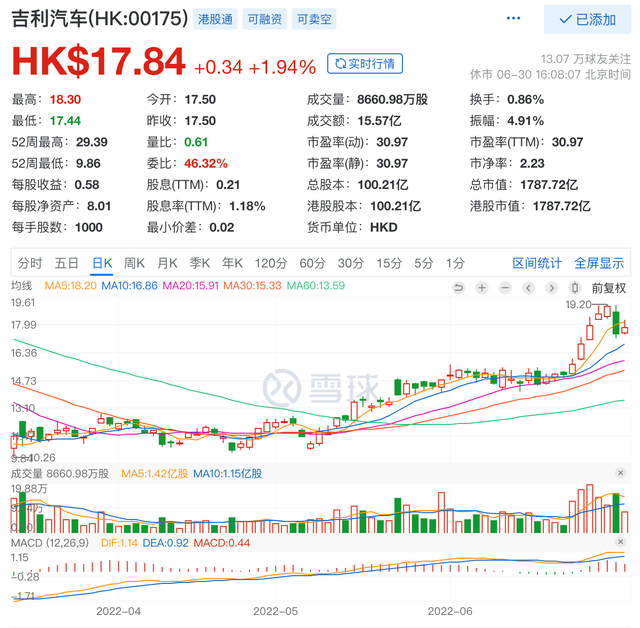Click the 19.20 high price marker
640x628 pixels.
coord(578,304)
